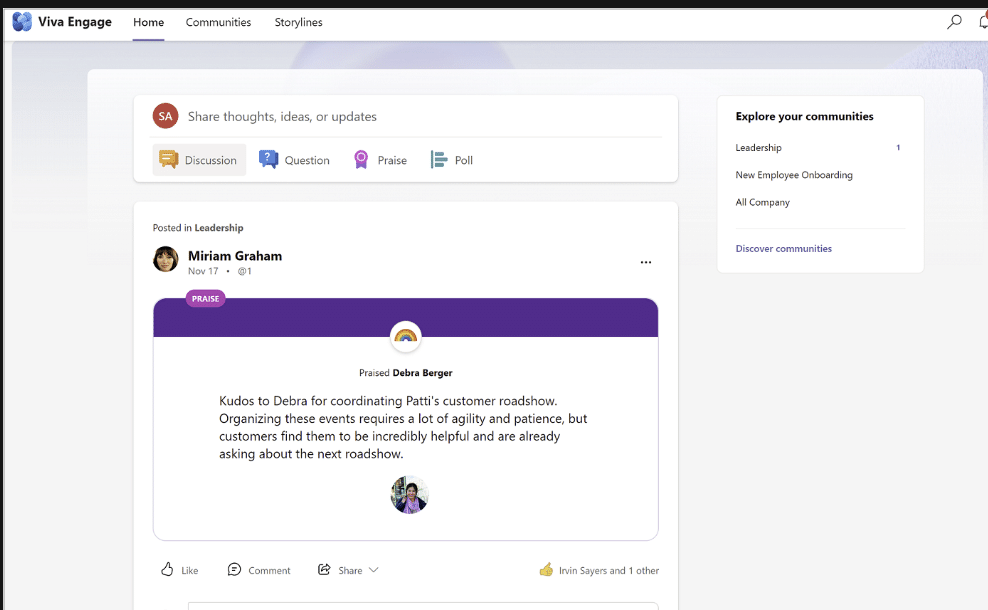Click the rainbow praise badge icon
Viewport: 988px width, 610px height.
point(406,337)
